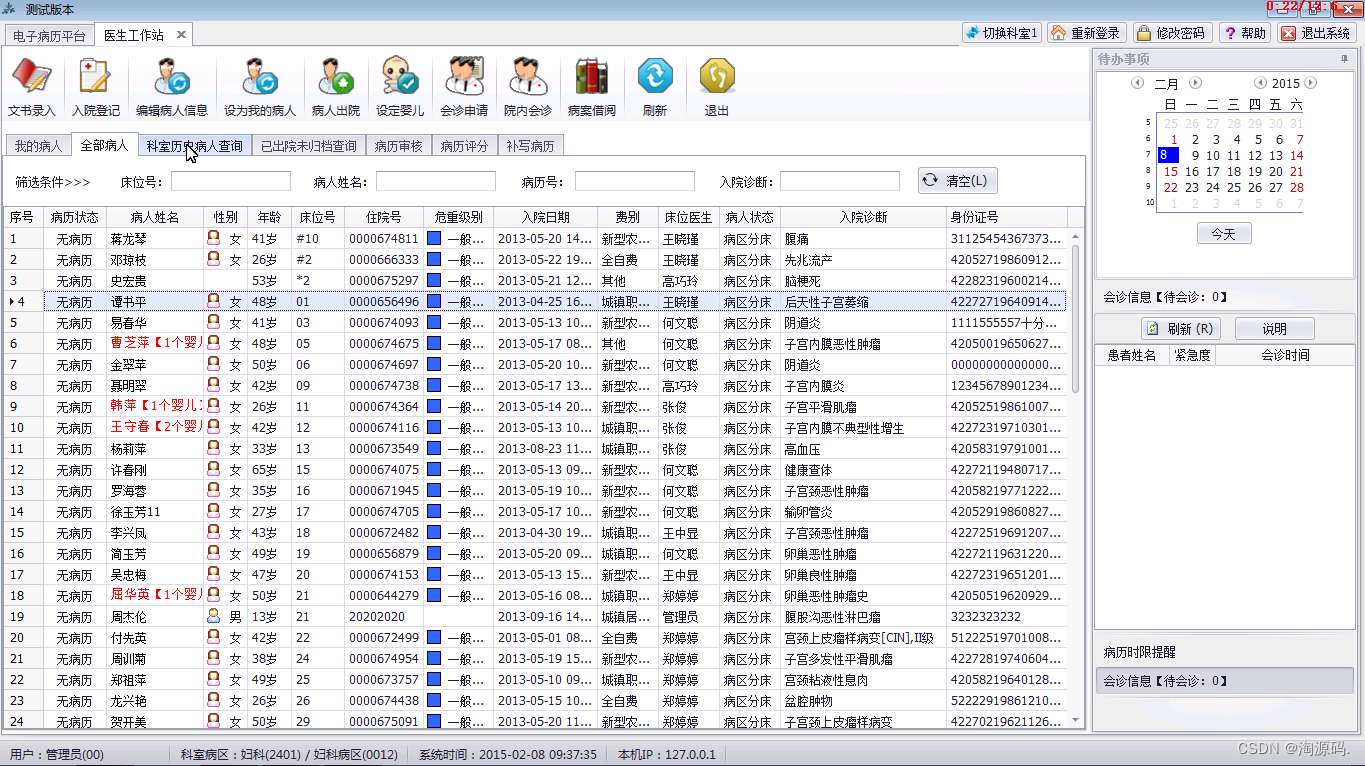Open 已出院未归档查询 tab

(x=308, y=146)
